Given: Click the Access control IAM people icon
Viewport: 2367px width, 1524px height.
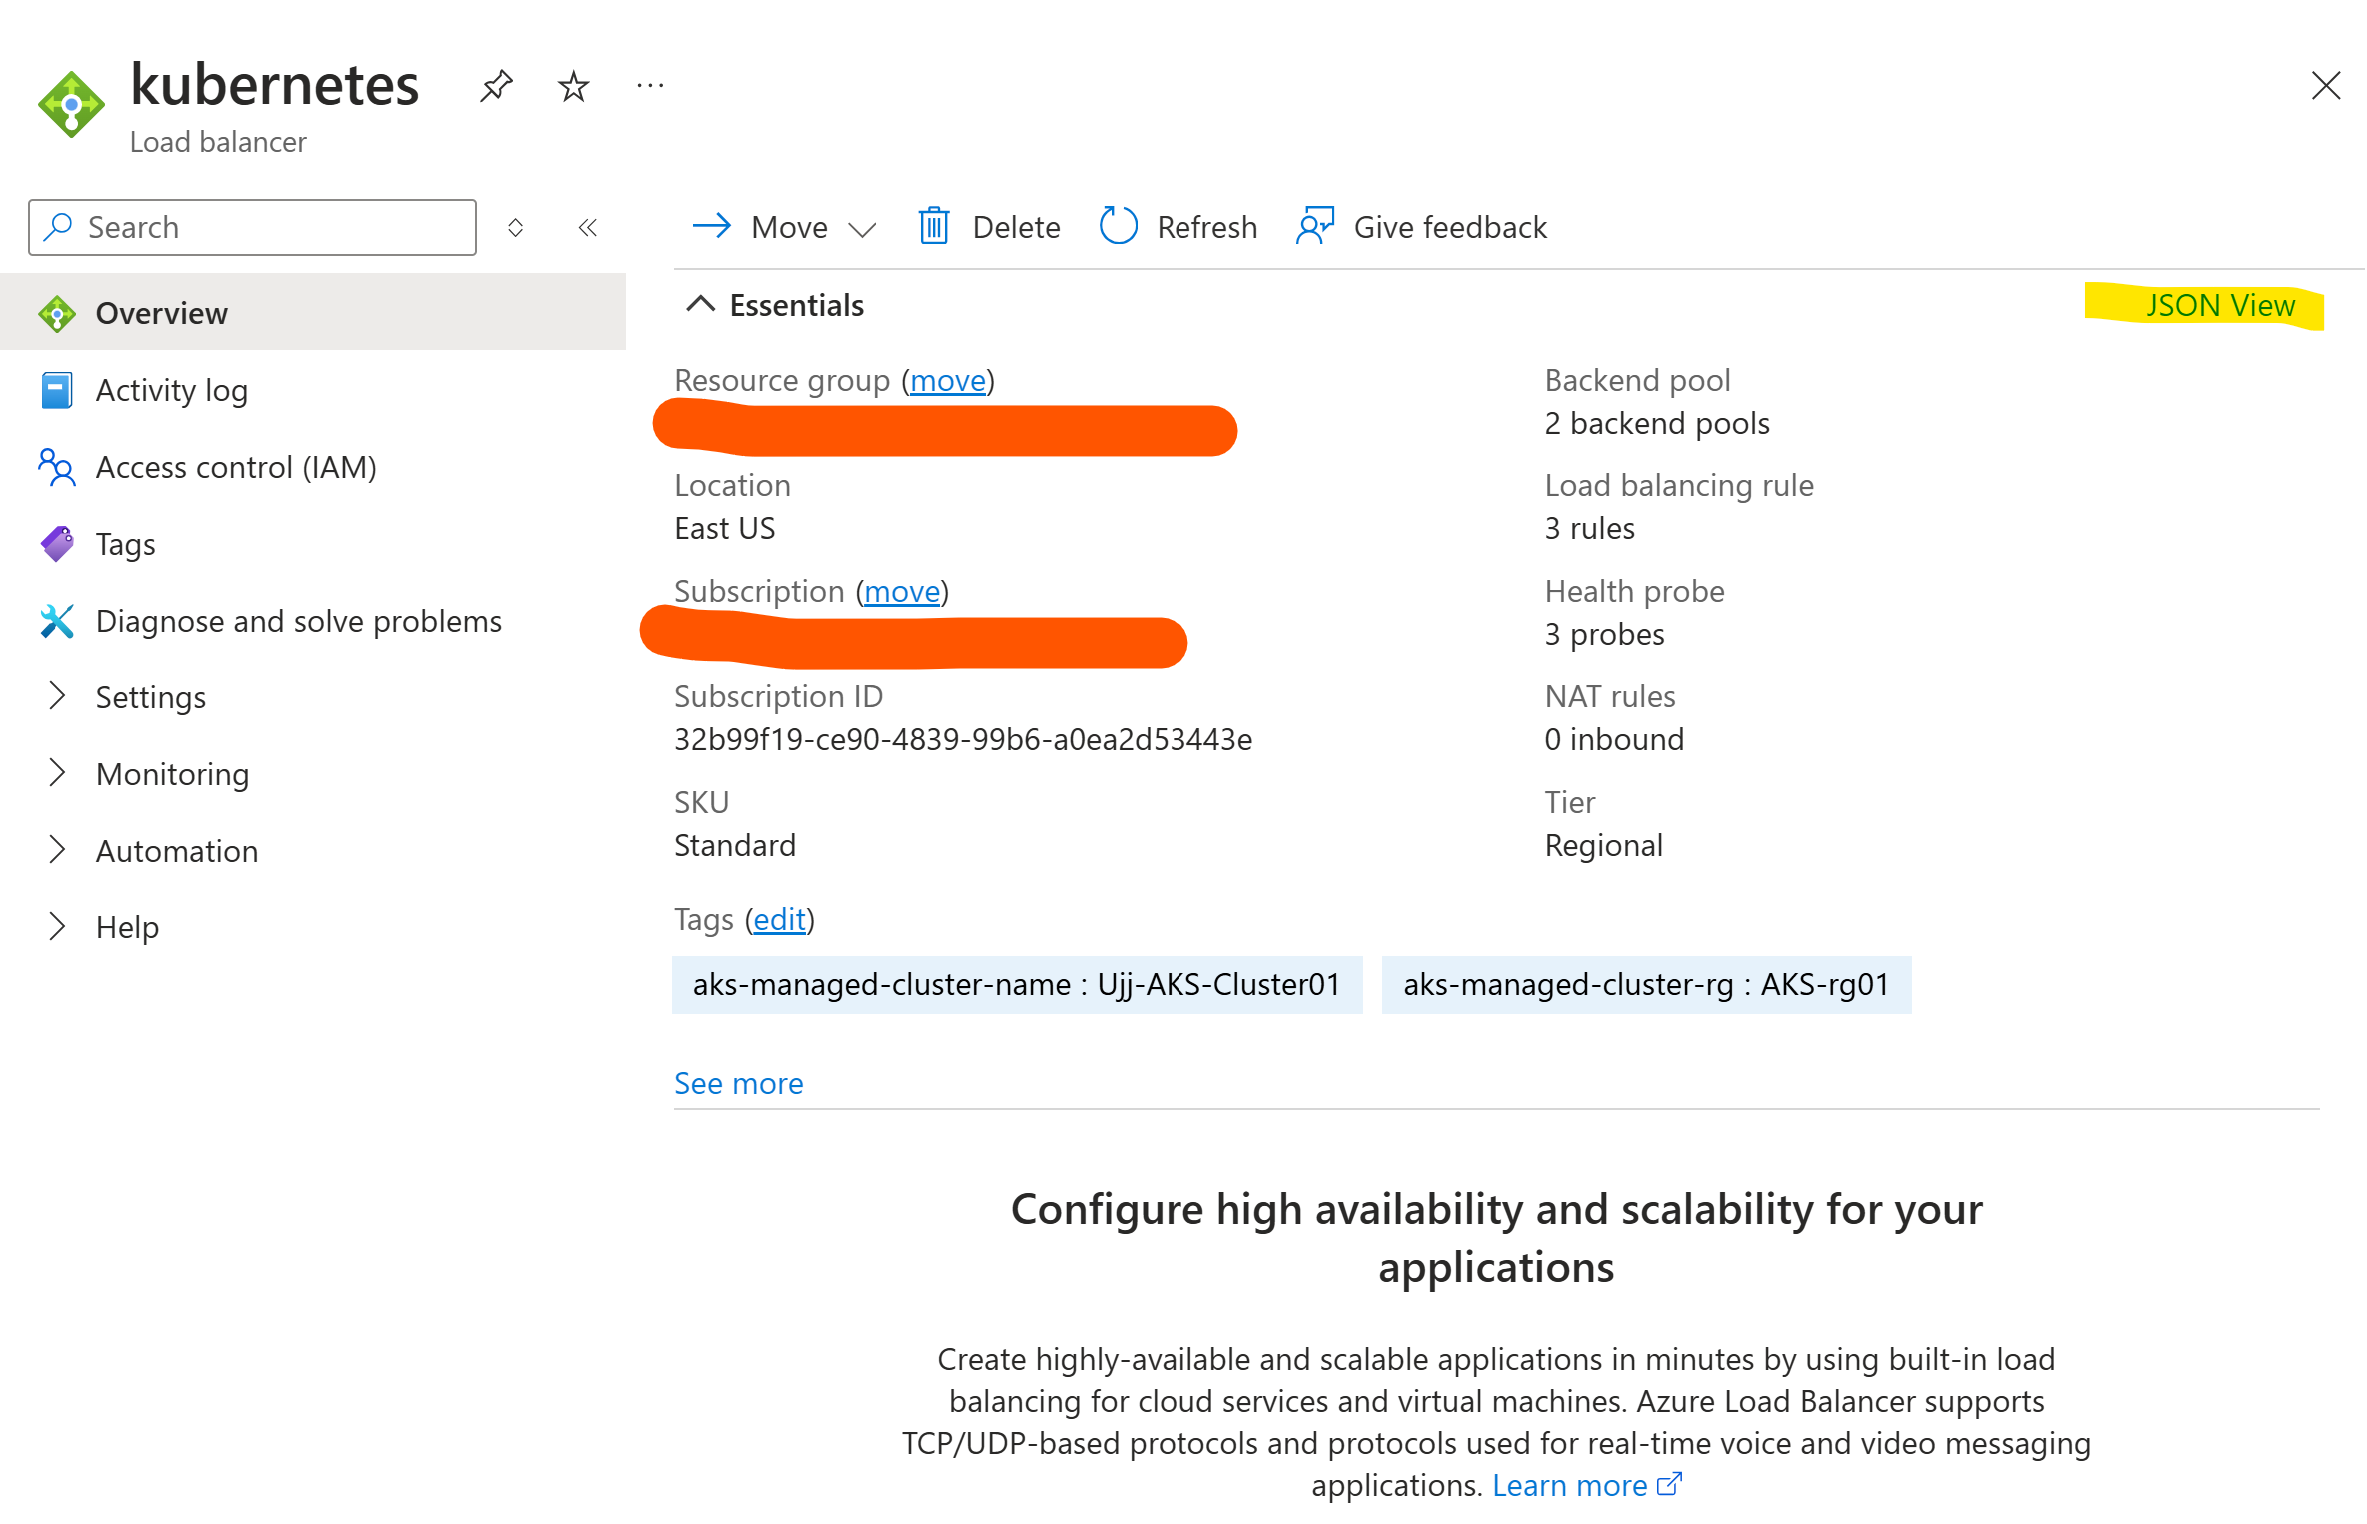Looking at the screenshot, I should [57, 467].
